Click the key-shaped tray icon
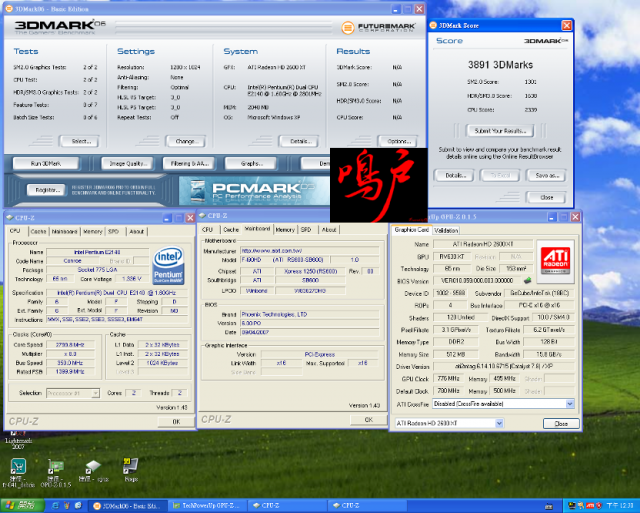The height and width of the screenshot is (513, 640). [581, 506]
